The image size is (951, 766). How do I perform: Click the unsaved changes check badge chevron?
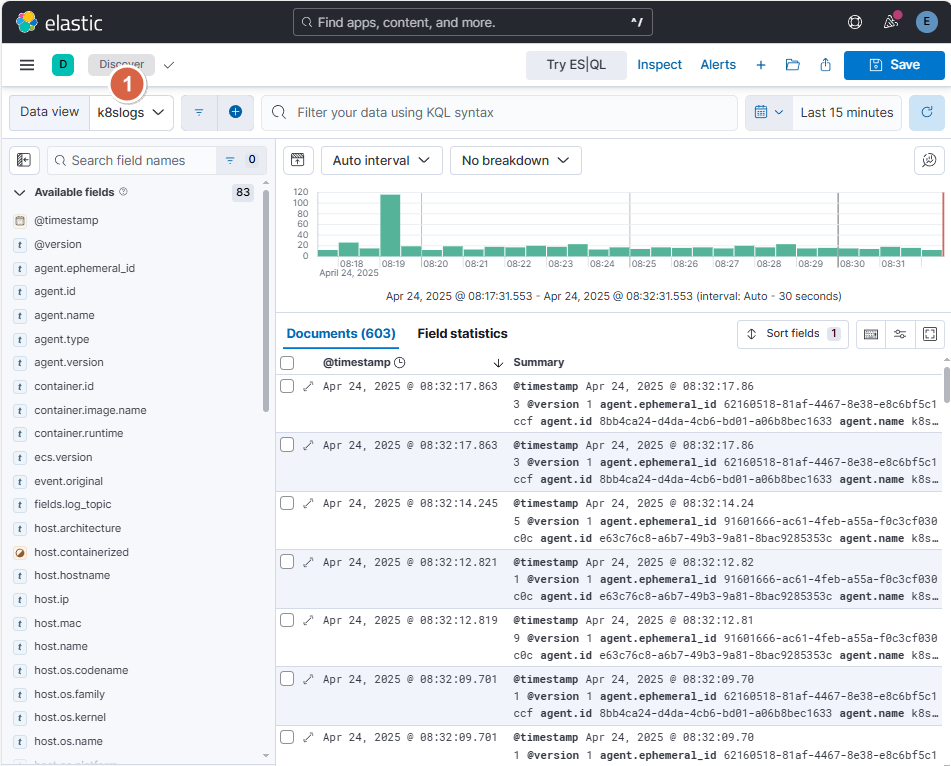(x=169, y=65)
